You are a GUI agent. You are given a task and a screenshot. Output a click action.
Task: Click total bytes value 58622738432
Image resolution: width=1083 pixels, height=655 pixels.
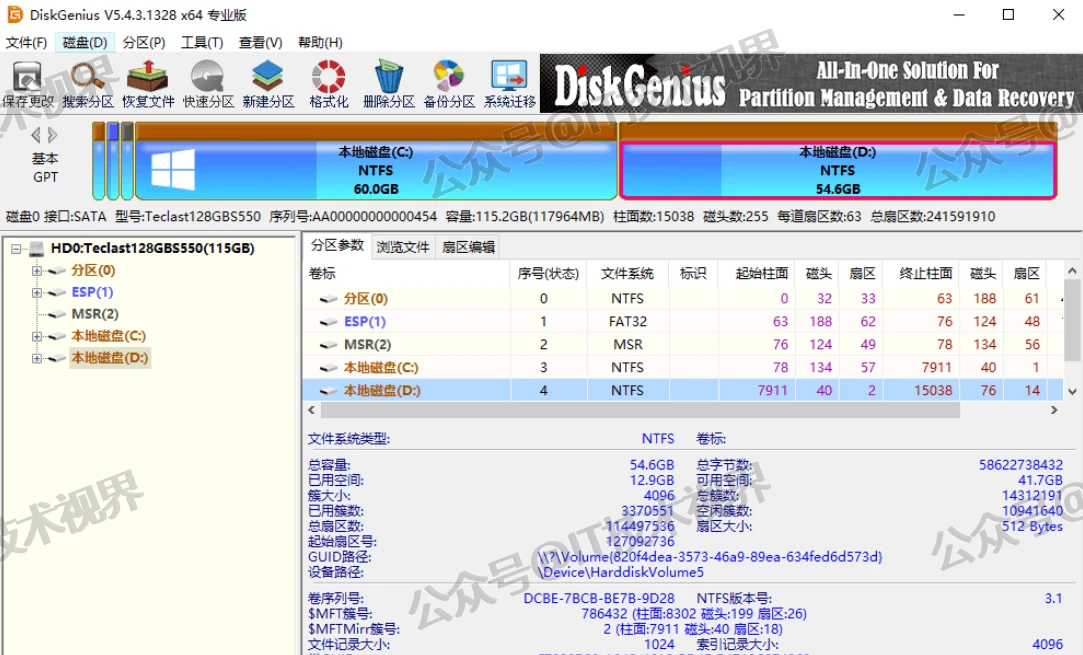1021,465
